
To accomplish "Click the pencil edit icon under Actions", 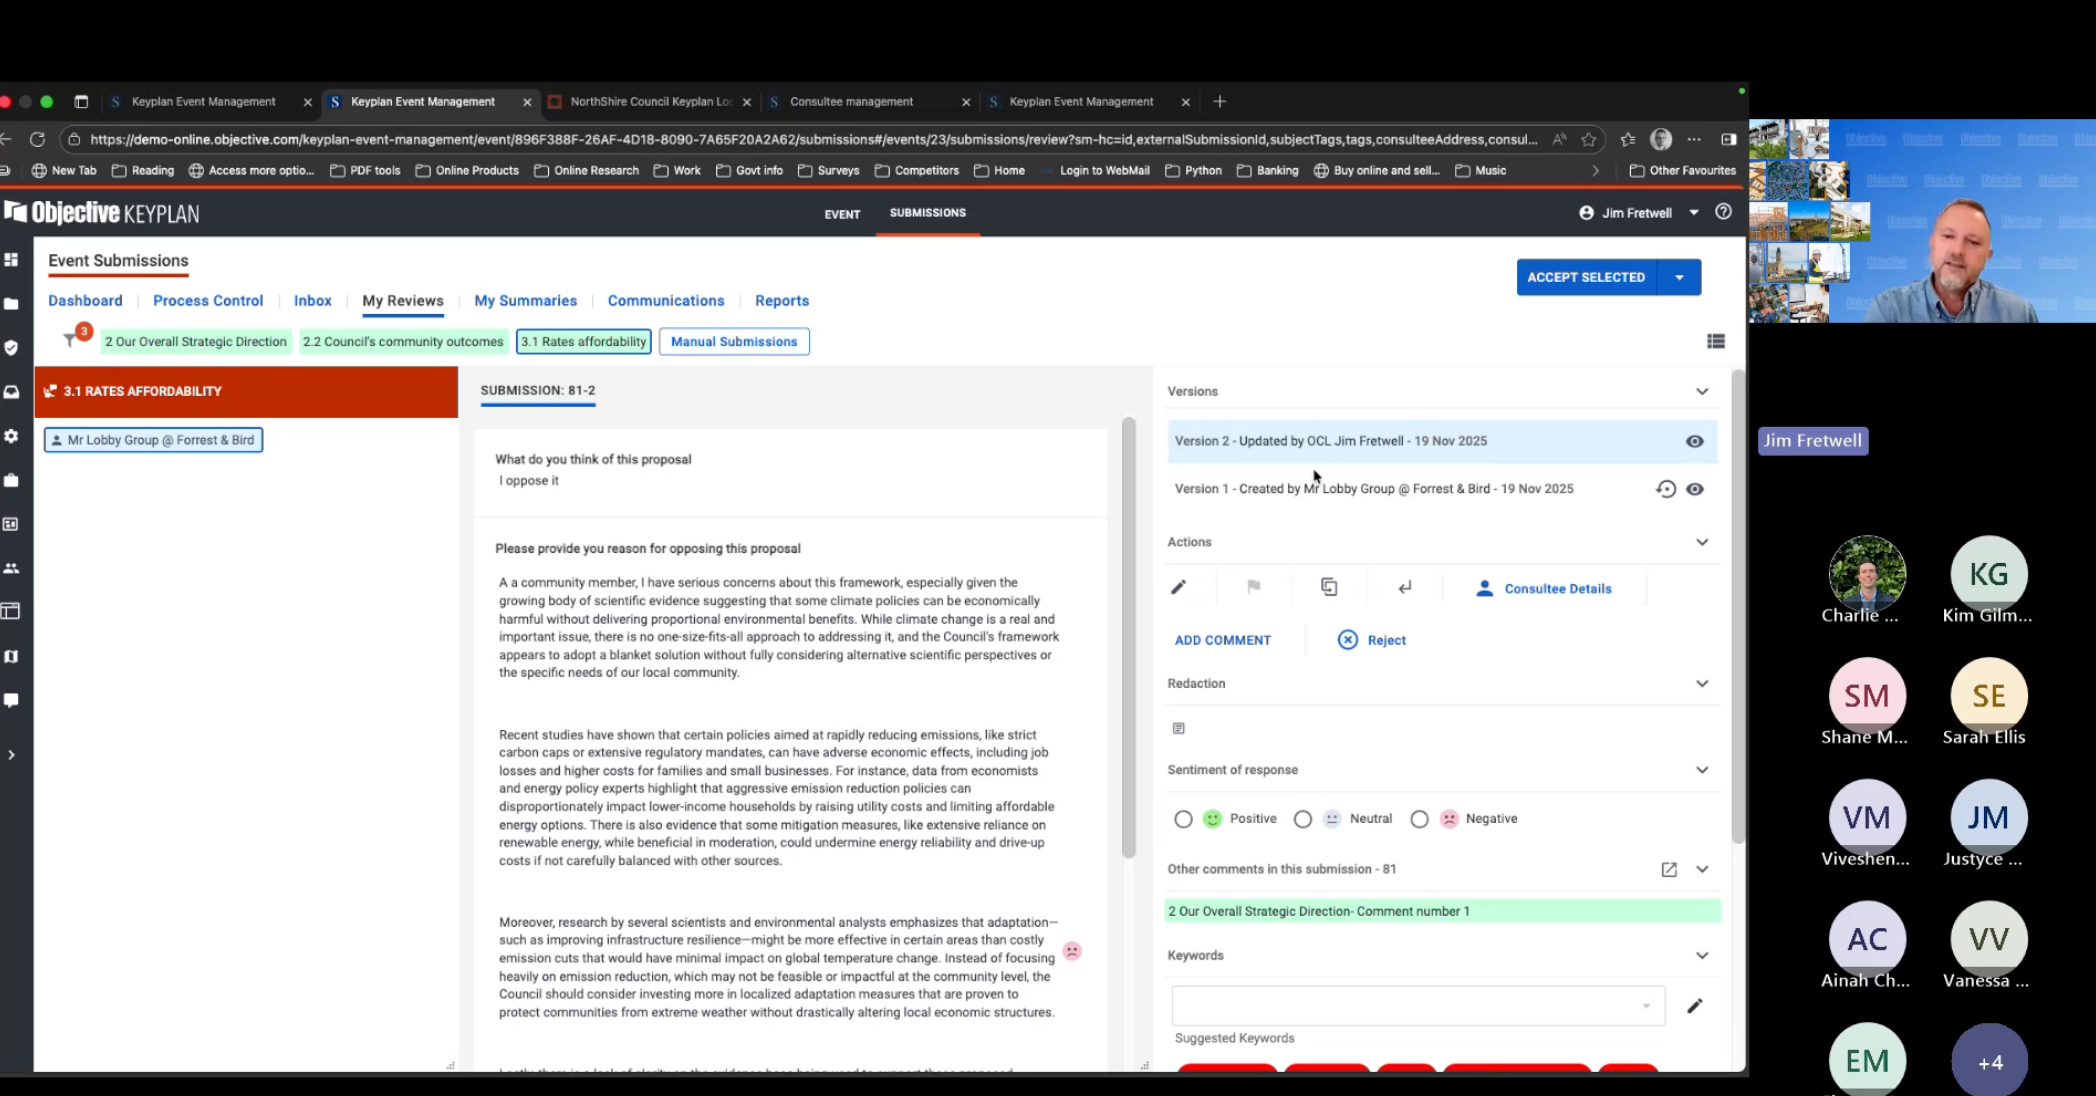I will pos(1179,587).
